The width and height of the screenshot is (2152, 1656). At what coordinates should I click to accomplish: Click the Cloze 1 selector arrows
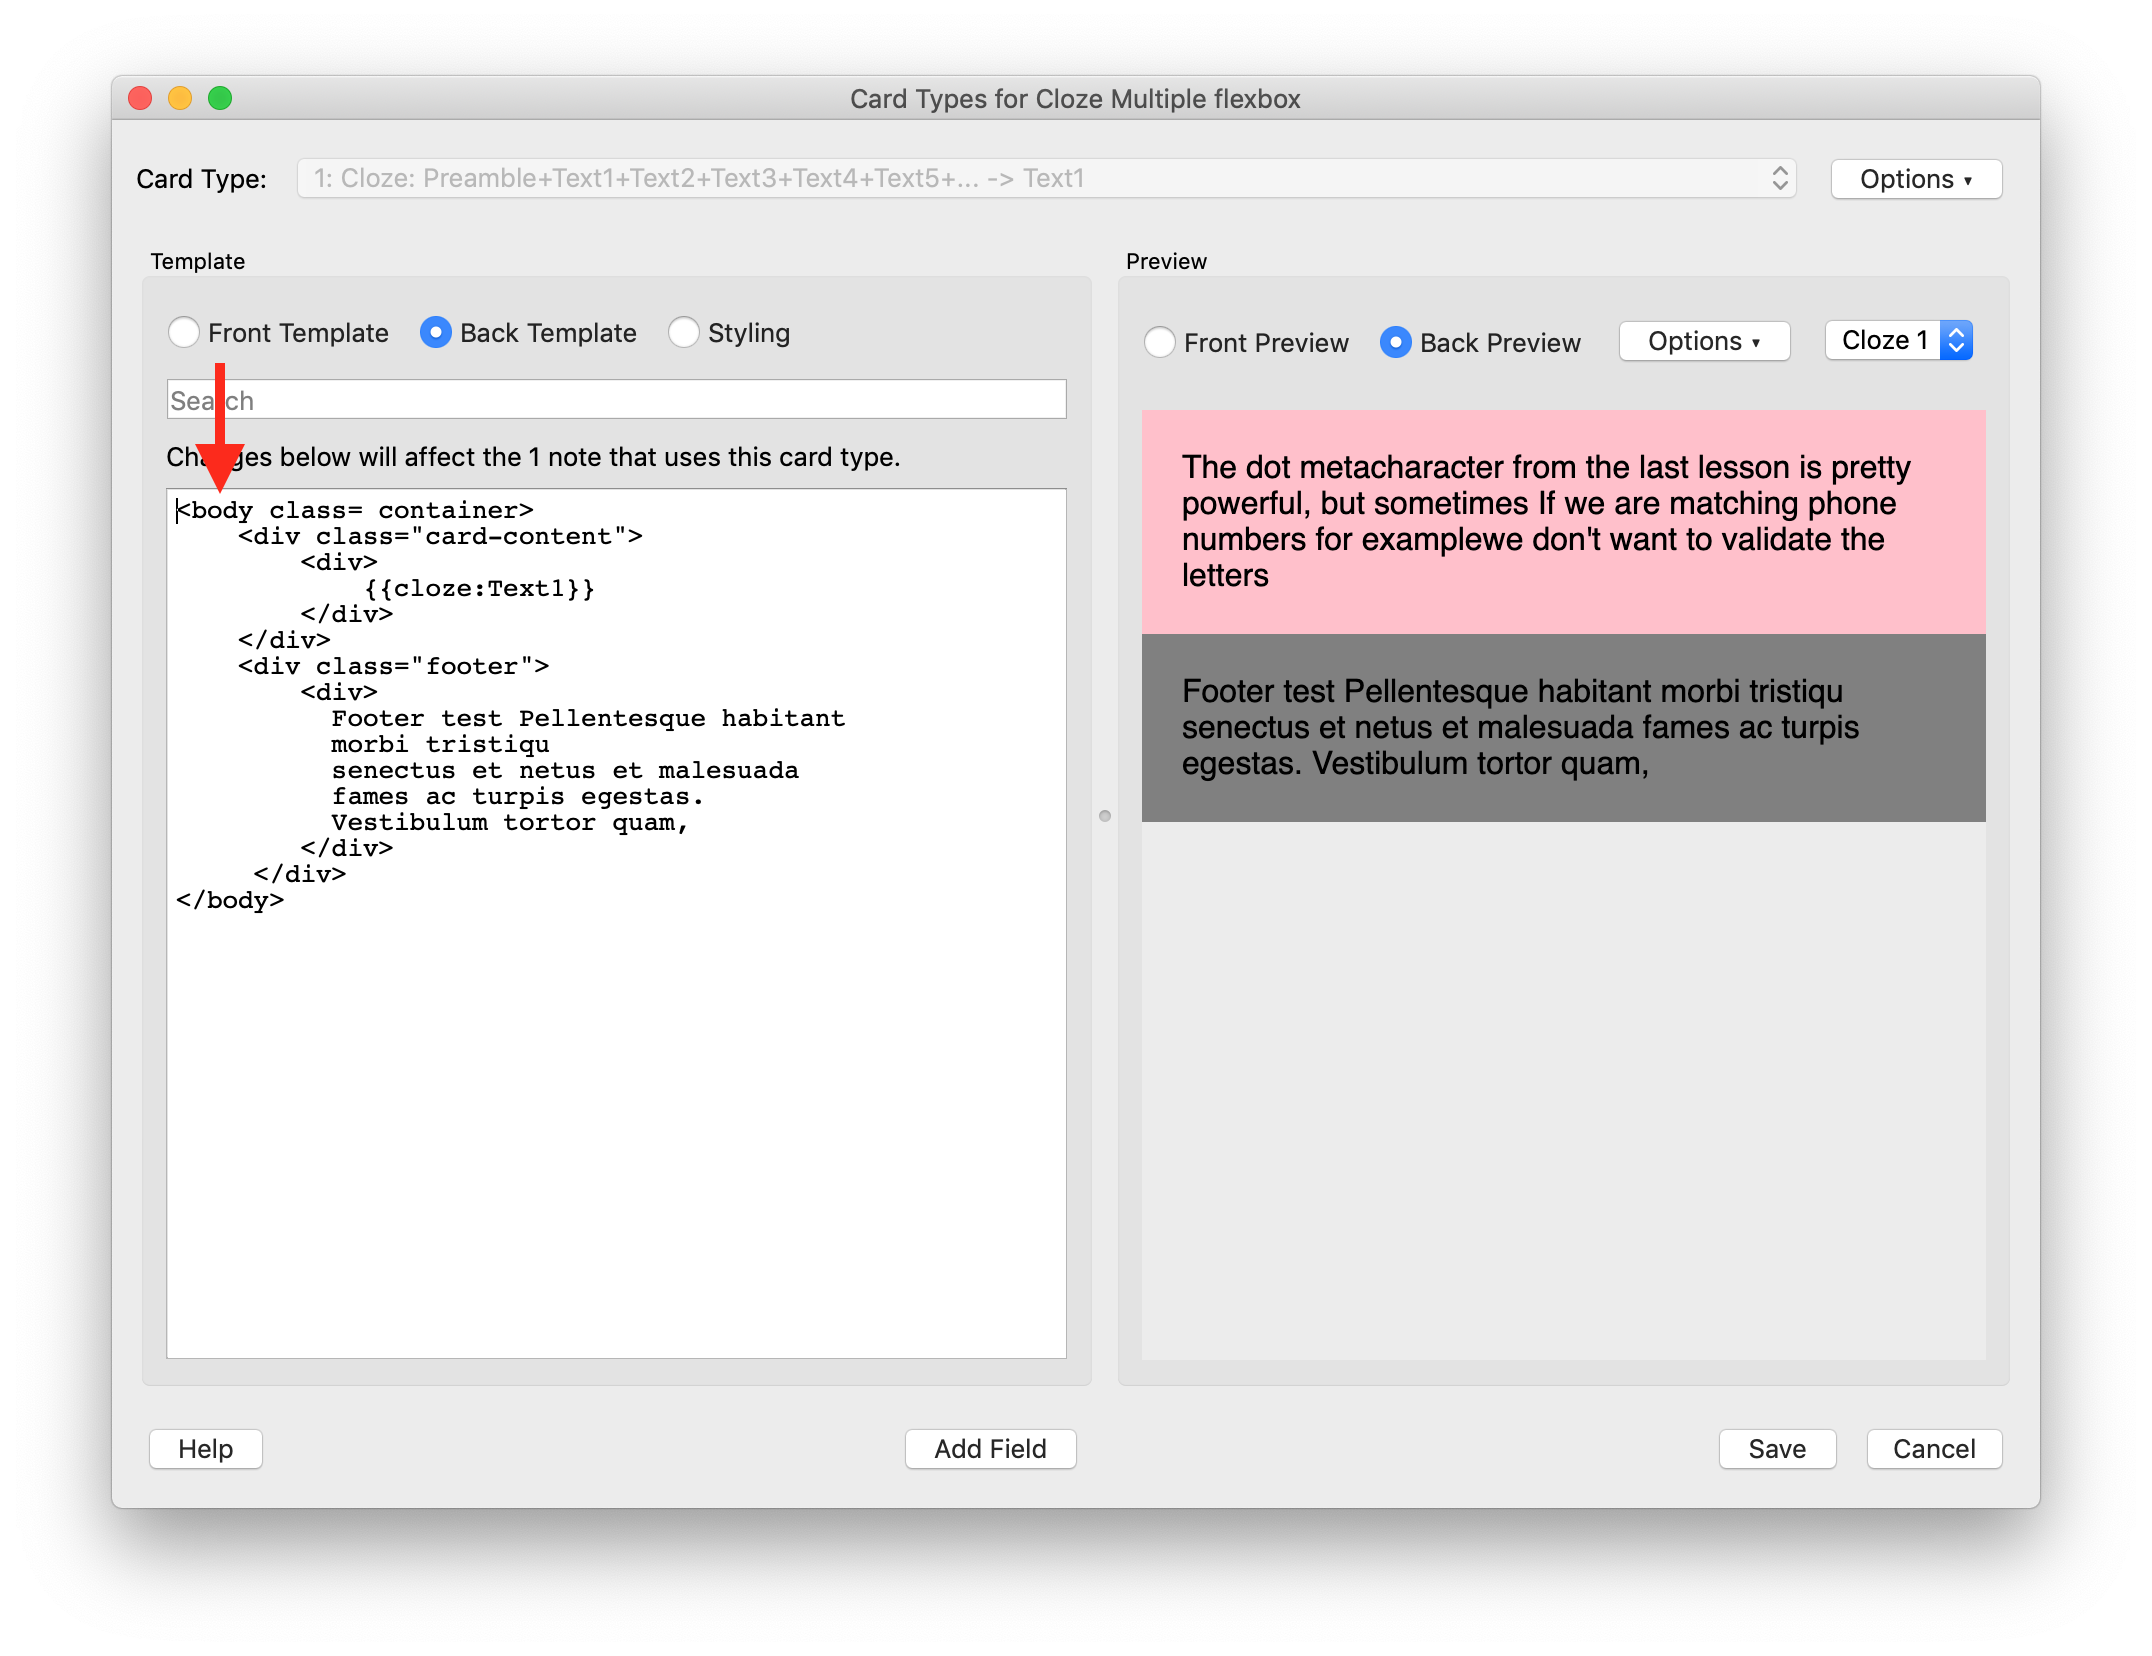[x=1956, y=340]
